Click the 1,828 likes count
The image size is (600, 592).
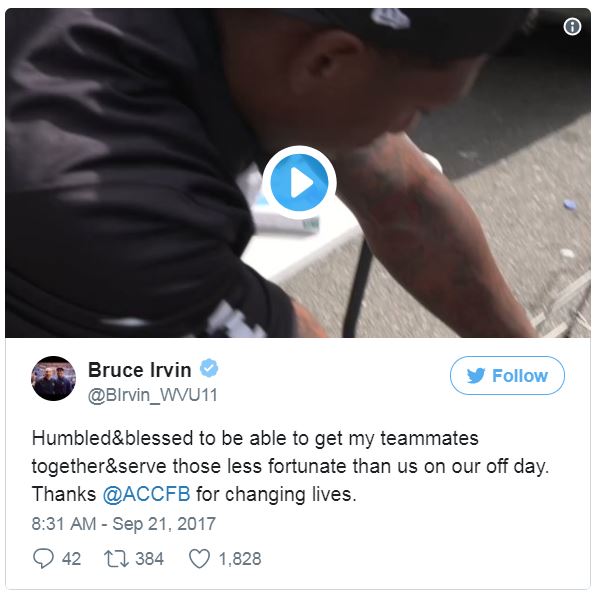pyautogui.click(x=240, y=559)
